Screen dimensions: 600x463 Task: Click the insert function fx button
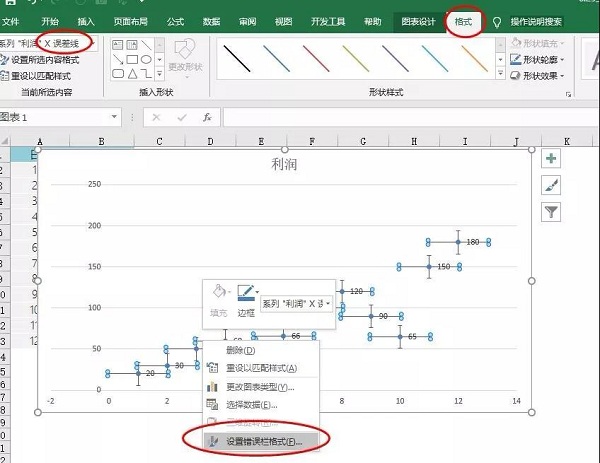(207, 117)
